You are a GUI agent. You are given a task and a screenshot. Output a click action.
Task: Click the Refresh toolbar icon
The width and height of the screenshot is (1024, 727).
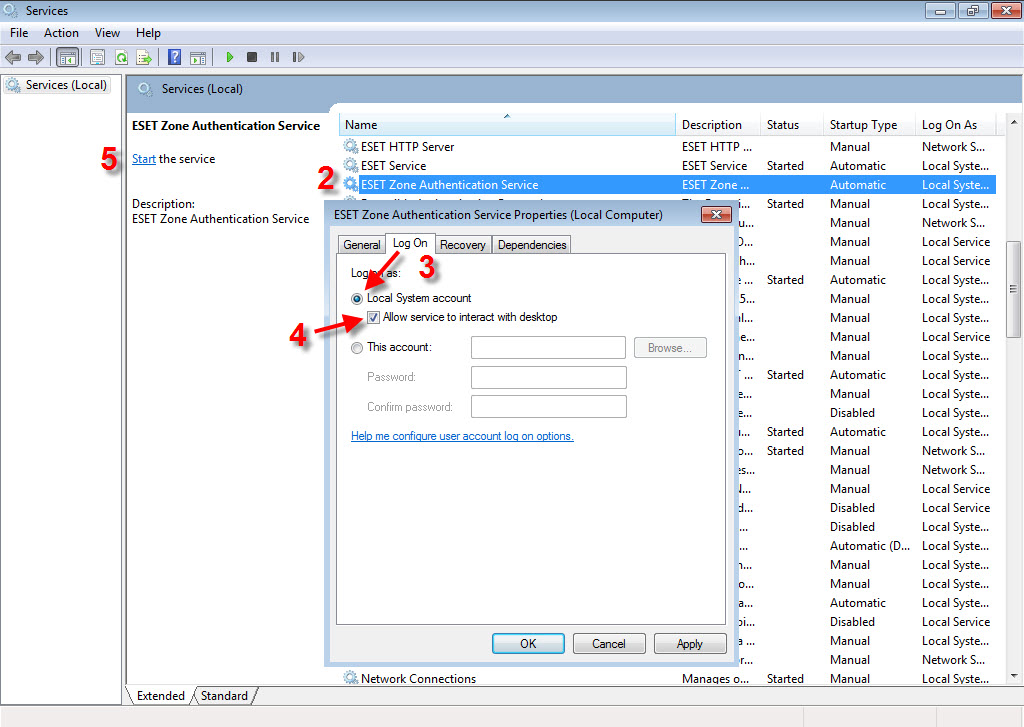[x=121, y=57]
